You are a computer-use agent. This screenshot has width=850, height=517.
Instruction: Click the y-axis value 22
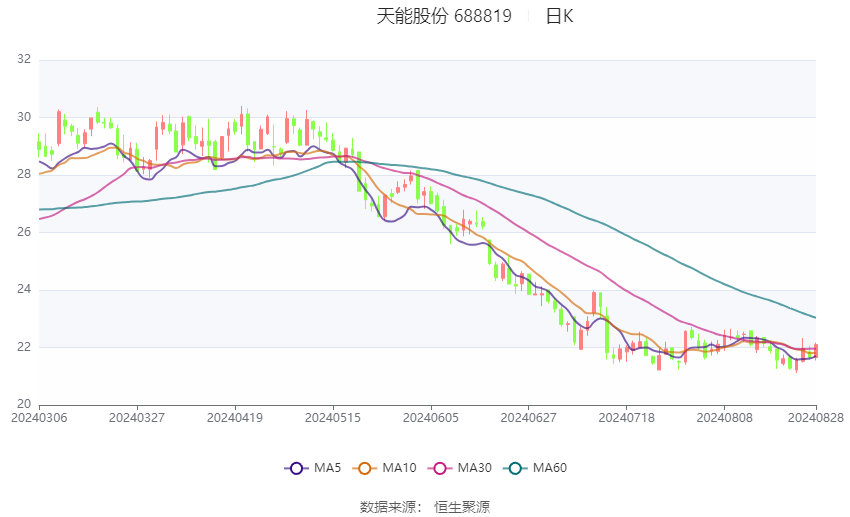[x=24, y=346]
